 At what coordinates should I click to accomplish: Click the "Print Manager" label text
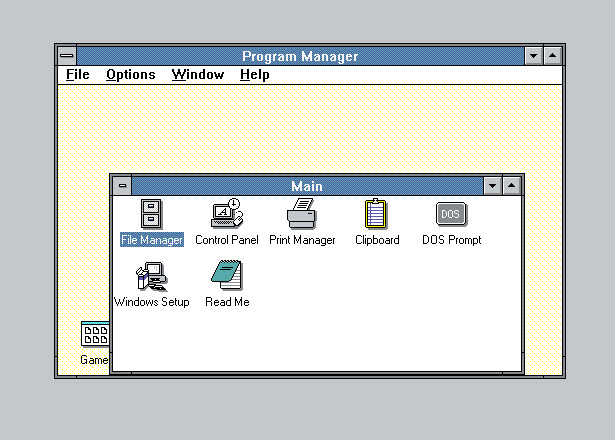point(302,240)
